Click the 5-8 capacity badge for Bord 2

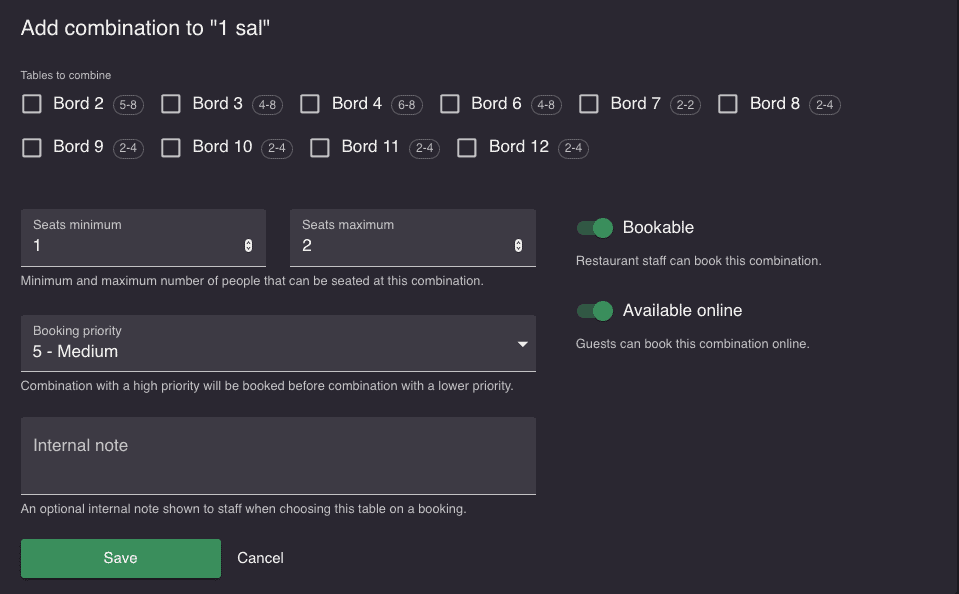128,105
